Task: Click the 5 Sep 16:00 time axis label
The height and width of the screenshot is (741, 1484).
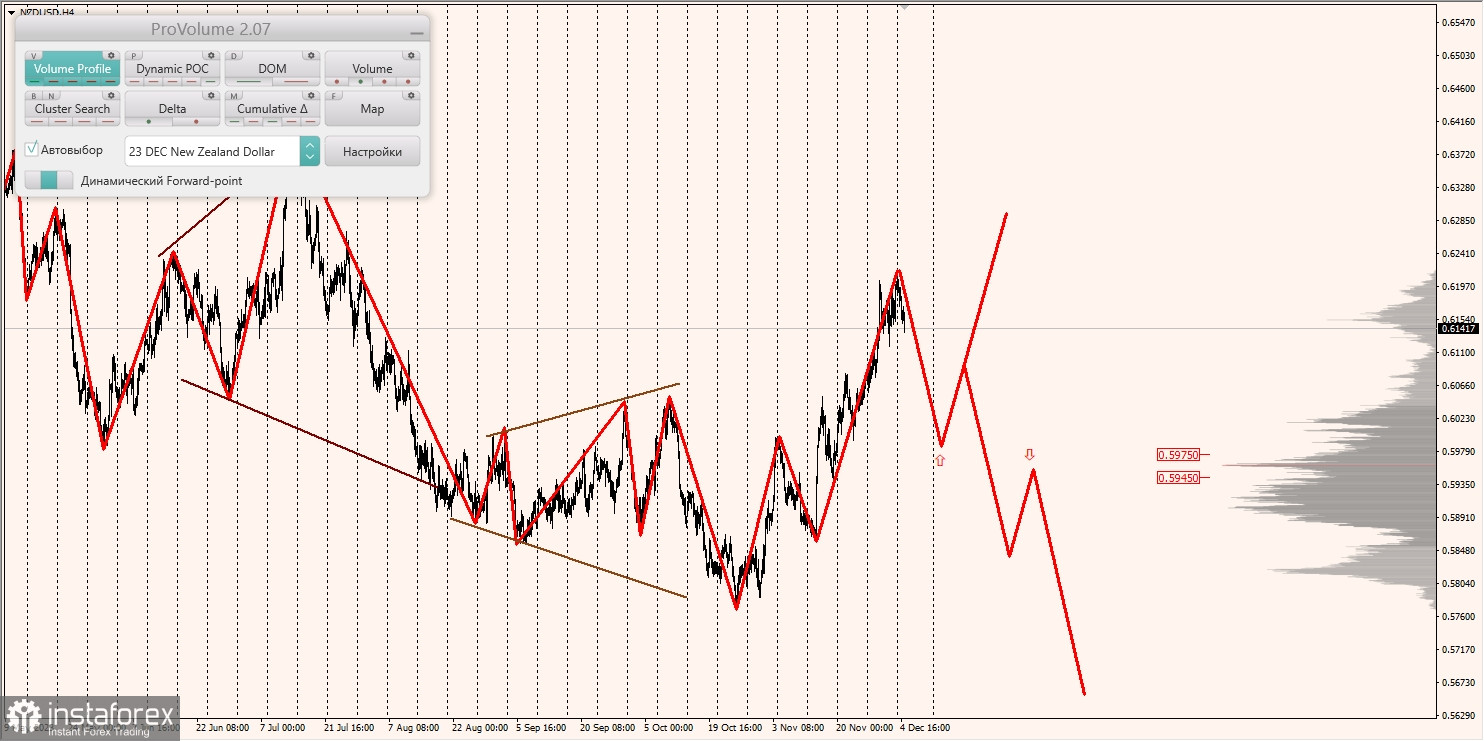Action: coord(541,728)
